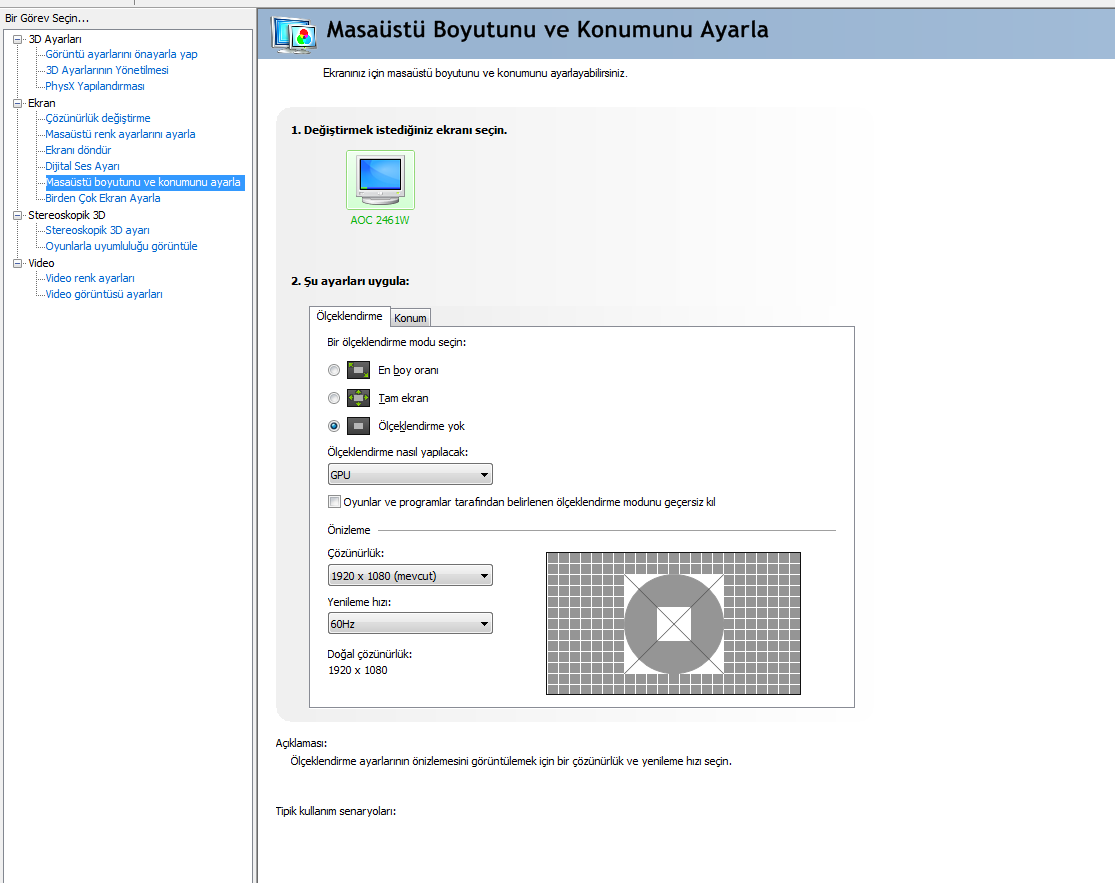Open "Görüntü ayarlarını önayarla yap" link
This screenshot has width=1115, height=883.
click(122, 54)
